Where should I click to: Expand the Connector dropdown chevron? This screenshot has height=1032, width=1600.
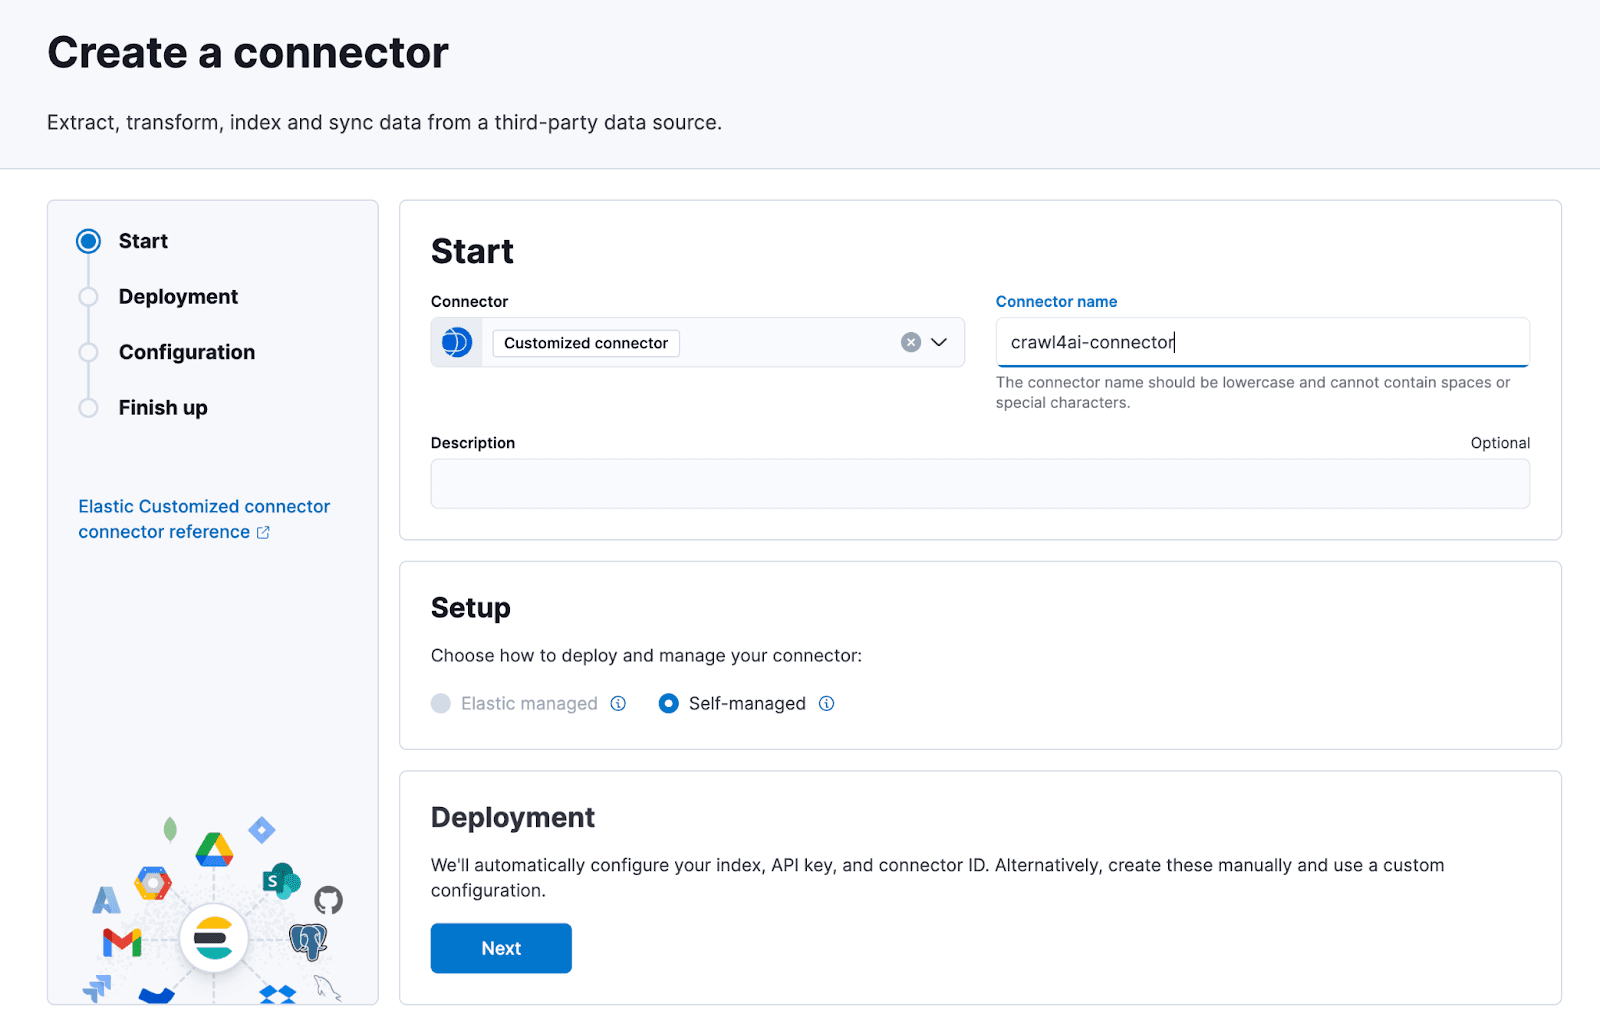(939, 342)
